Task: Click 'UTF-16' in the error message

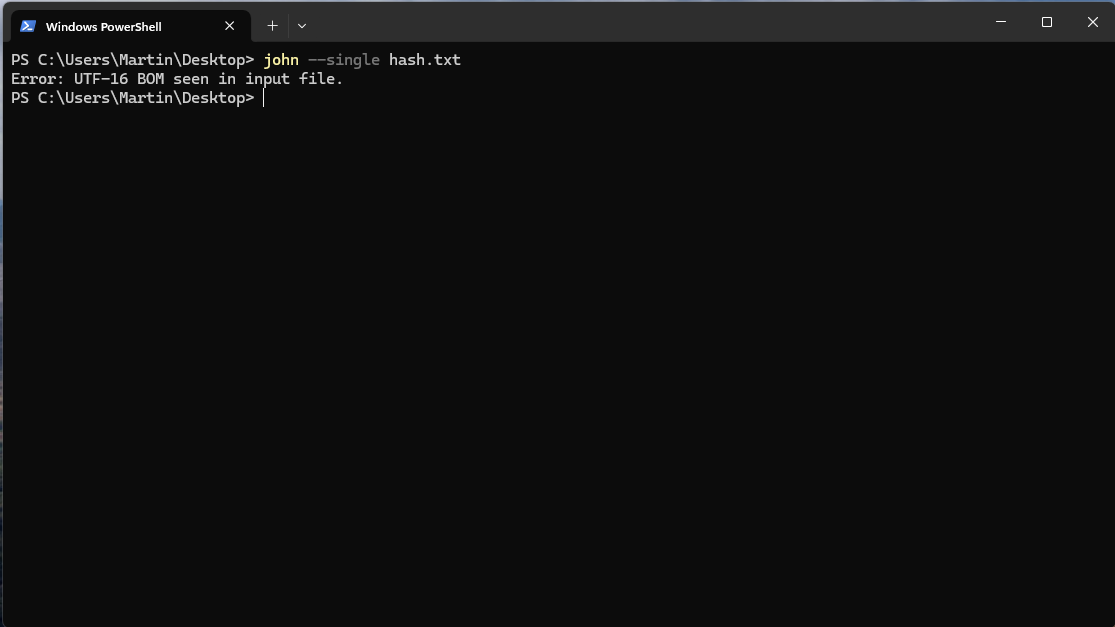Action: (101, 79)
